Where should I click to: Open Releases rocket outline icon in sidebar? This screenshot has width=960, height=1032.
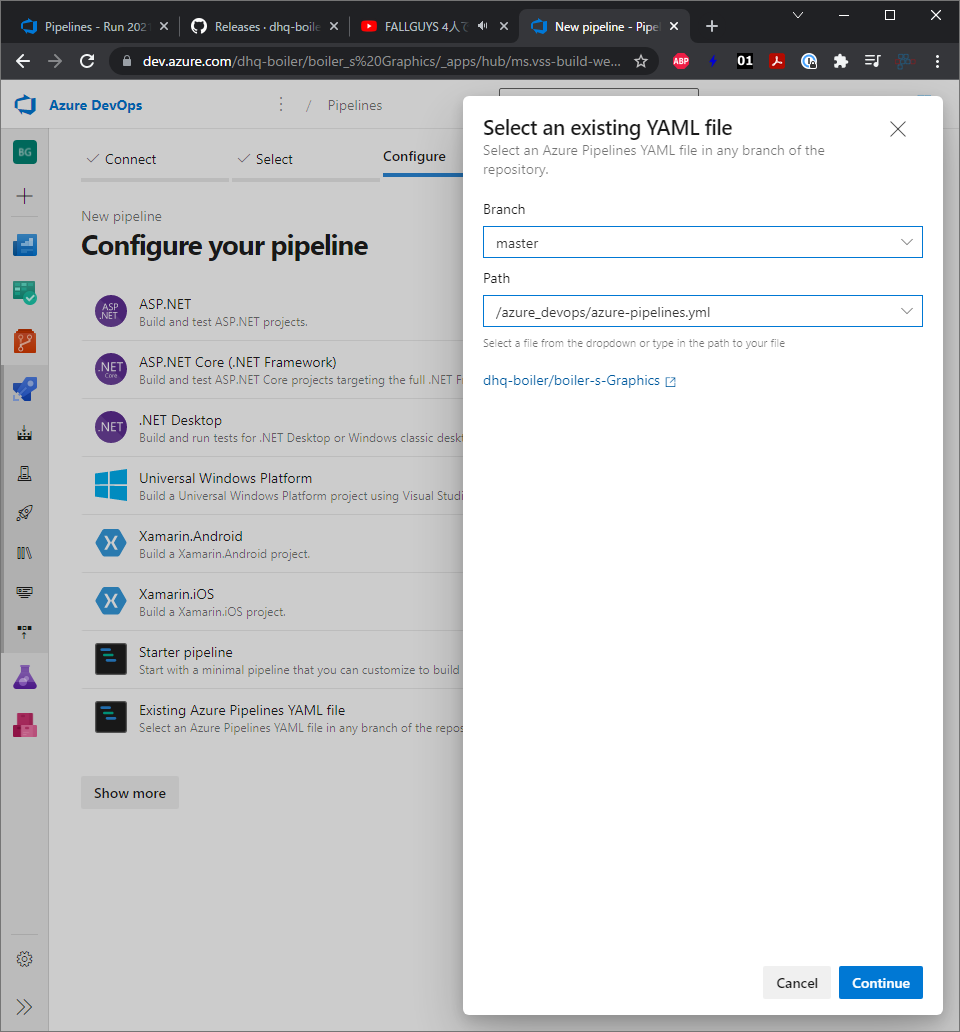pyautogui.click(x=24, y=512)
